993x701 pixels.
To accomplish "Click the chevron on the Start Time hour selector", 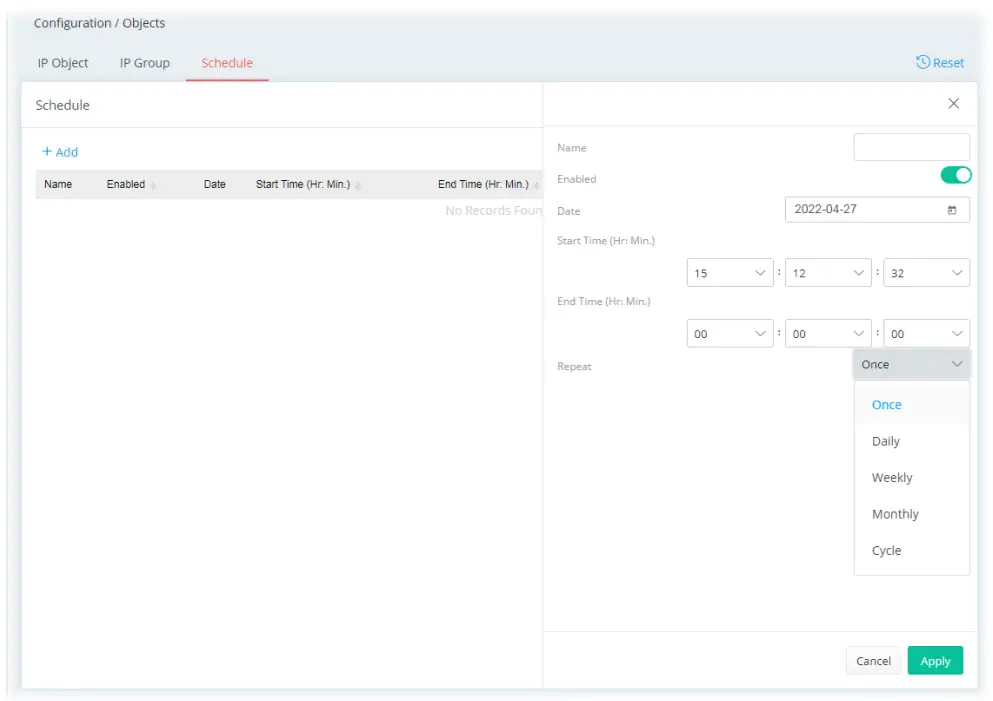I will (761, 272).
